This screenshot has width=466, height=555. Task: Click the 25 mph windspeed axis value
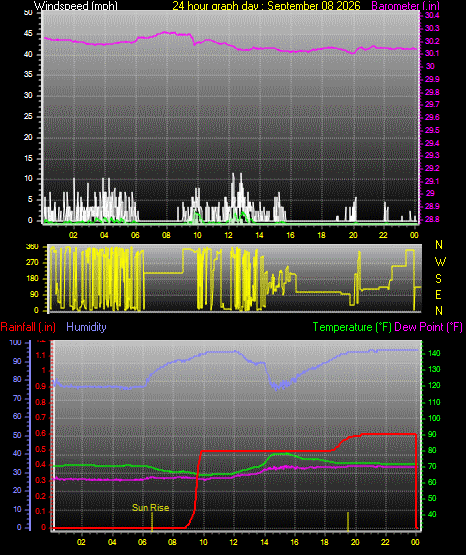pyautogui.click(x=28, y=116)
